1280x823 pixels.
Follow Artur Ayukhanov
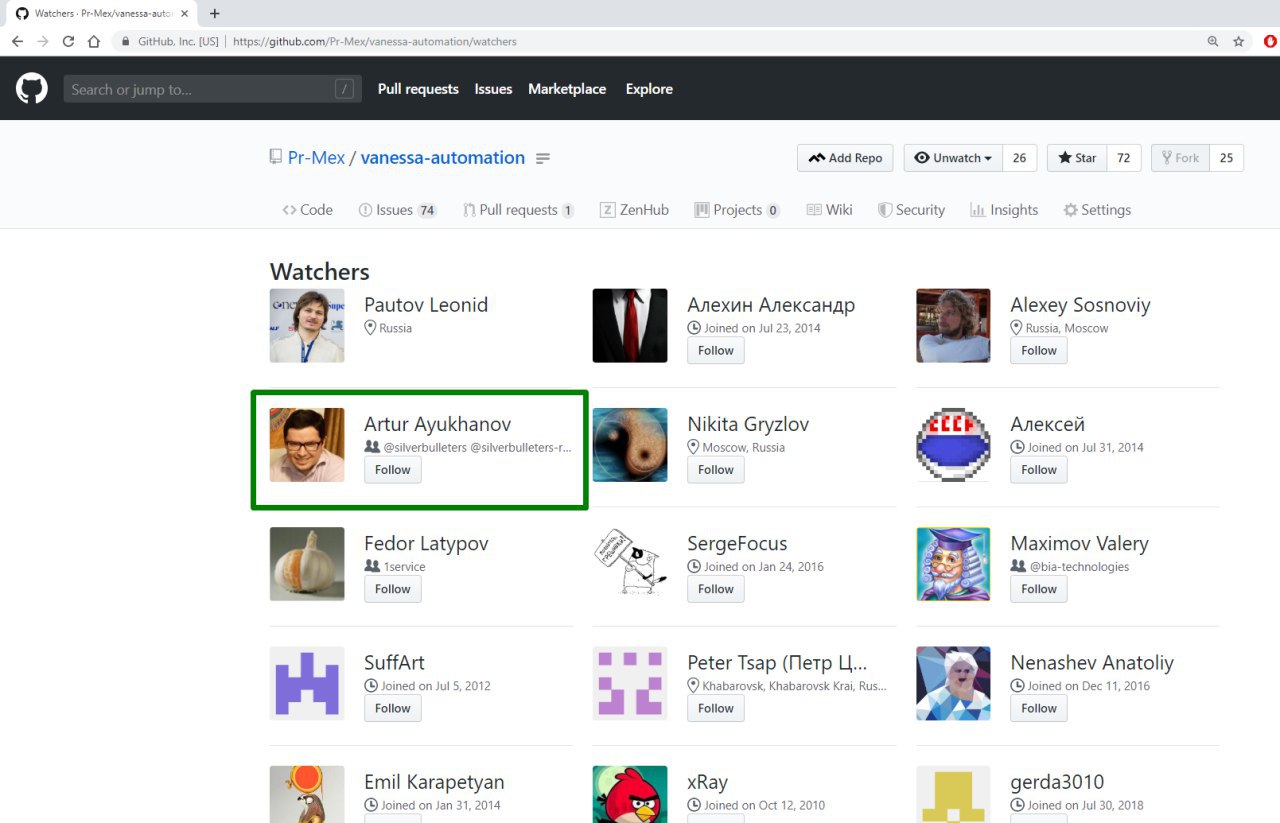(x=393, y=470)
